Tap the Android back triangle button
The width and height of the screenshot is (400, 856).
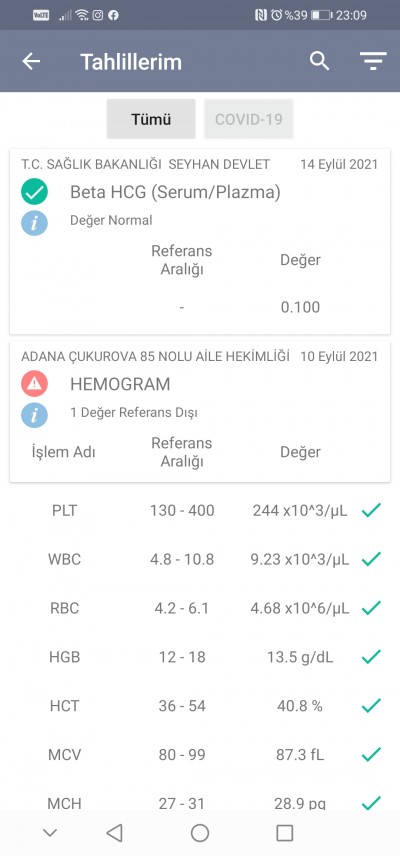coord(114,833)
